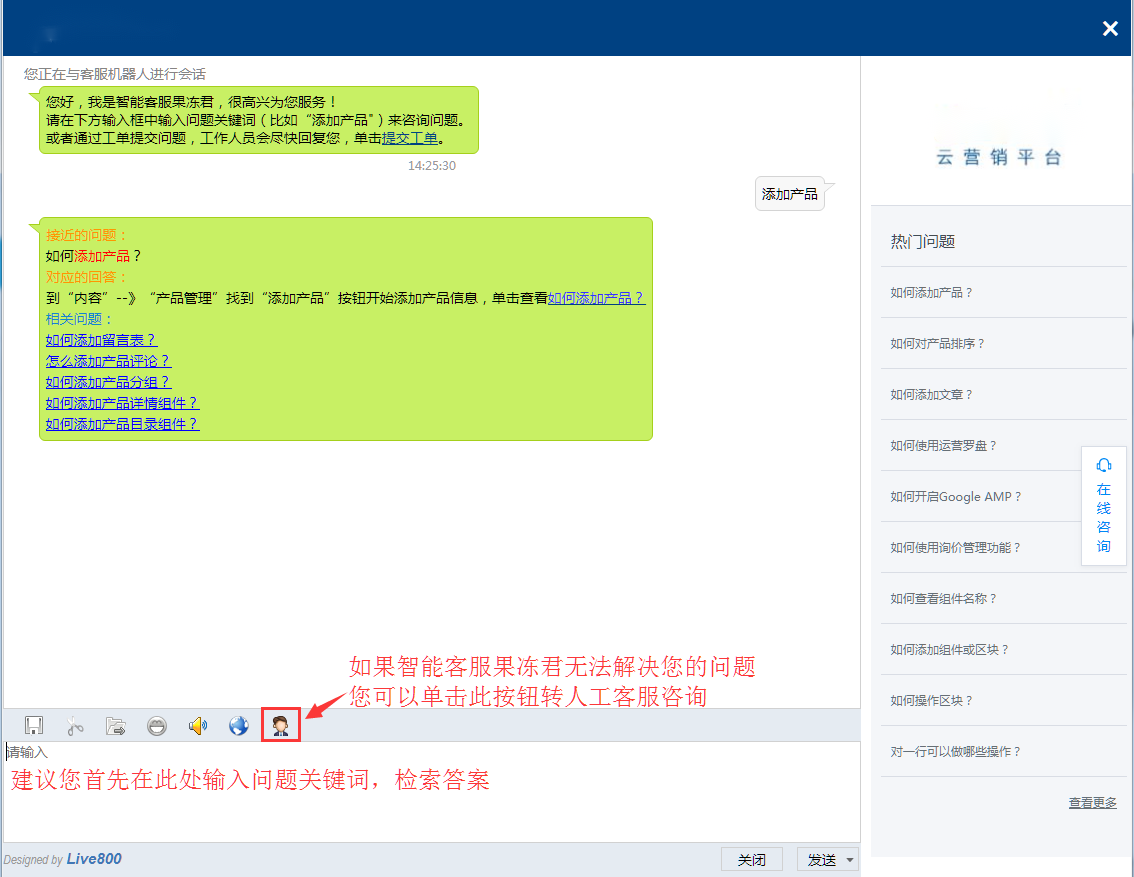Click the 发送 send button
The image size is (1134, 877).
821,860
